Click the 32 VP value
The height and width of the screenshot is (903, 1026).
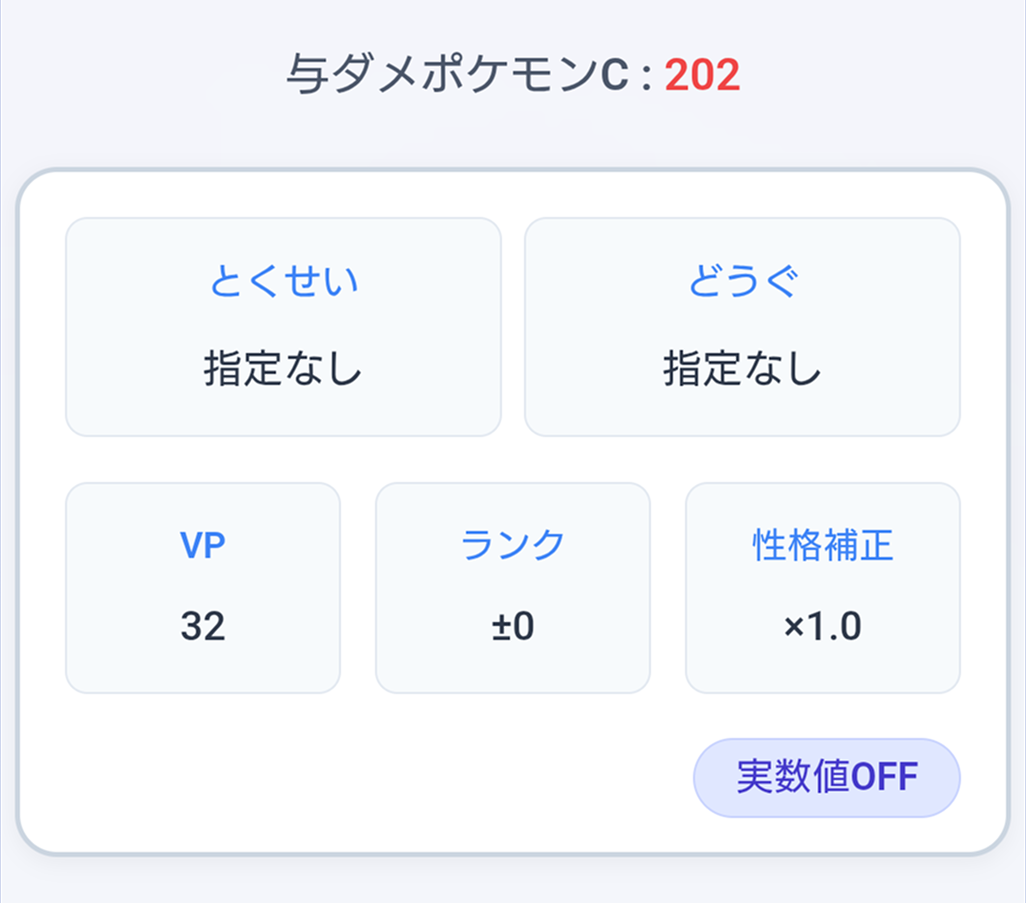tap(202, 627)
